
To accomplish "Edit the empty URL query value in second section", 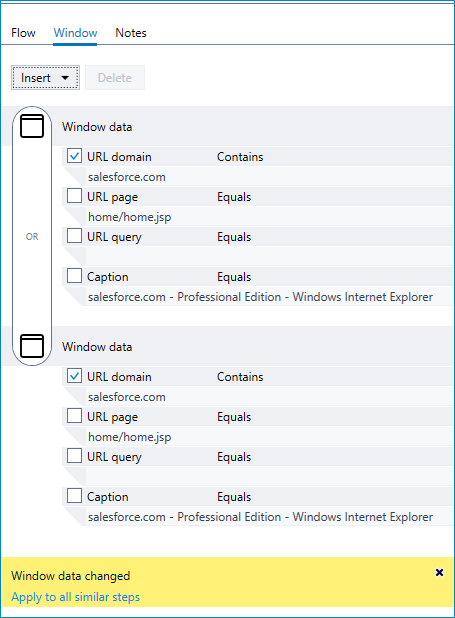I will pyautogui.click(x=269, y=476).
